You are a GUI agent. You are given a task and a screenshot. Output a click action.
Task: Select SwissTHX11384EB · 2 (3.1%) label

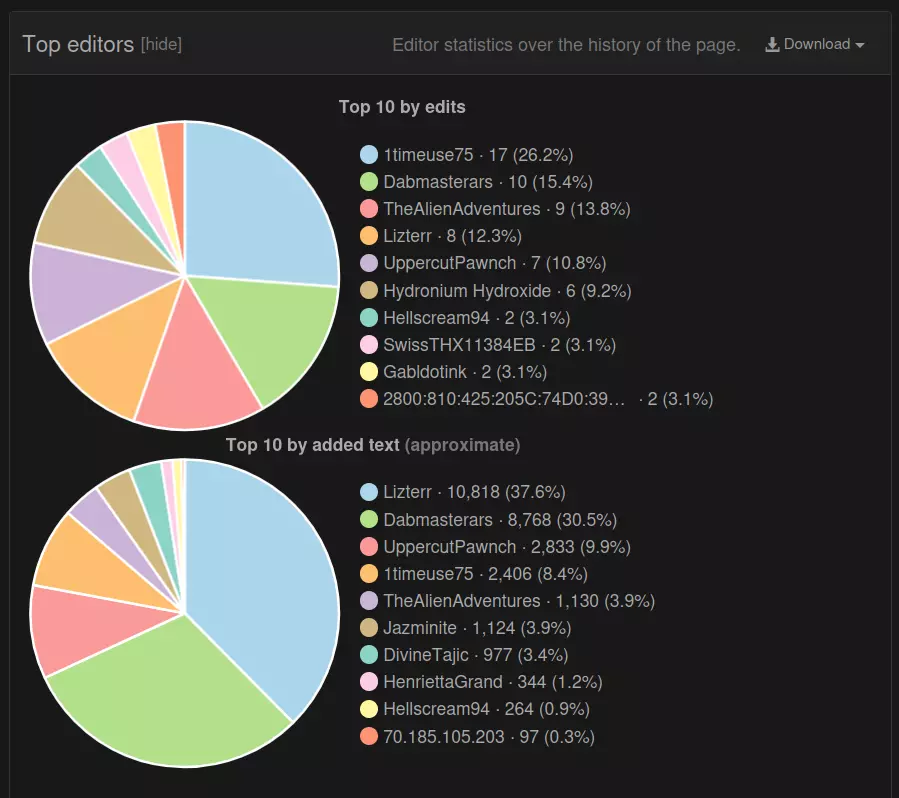point(499,345)
